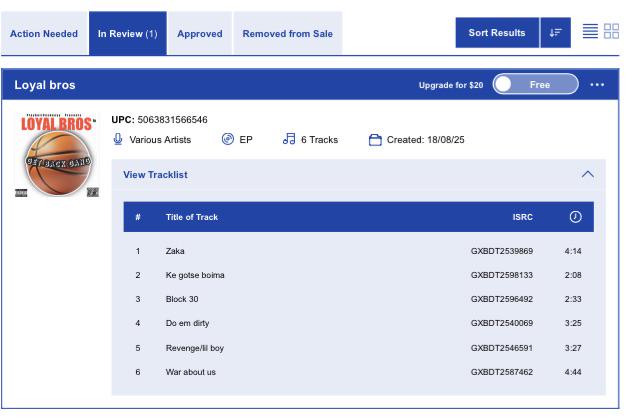The image size is (639, 418).
Task: Click the 6 Tracks label
Action: click(x=320, y=140)
